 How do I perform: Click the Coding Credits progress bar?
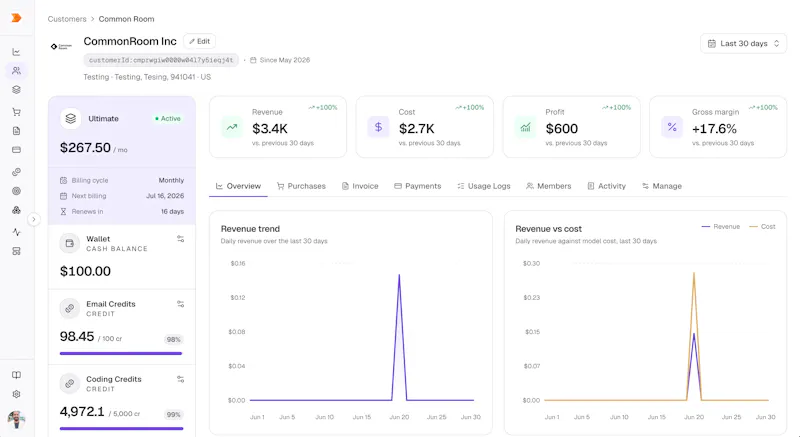click(x=121, y=428)
